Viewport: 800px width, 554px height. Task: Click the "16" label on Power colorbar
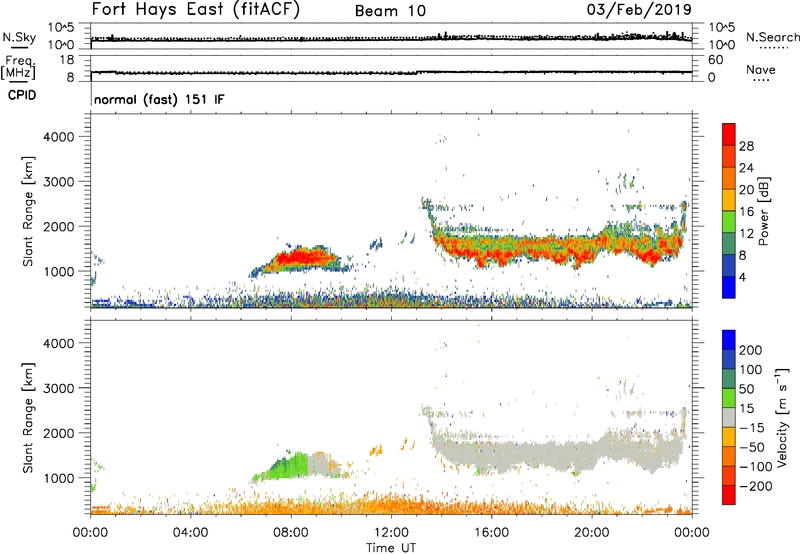(x=746, y=212)
